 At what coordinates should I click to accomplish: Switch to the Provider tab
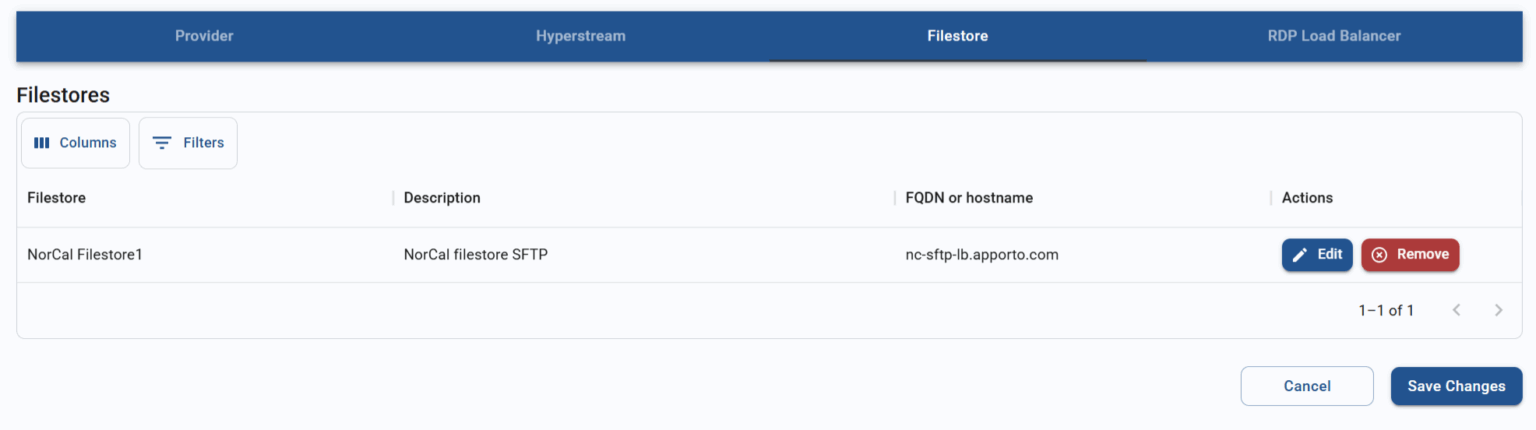(204, 36)
